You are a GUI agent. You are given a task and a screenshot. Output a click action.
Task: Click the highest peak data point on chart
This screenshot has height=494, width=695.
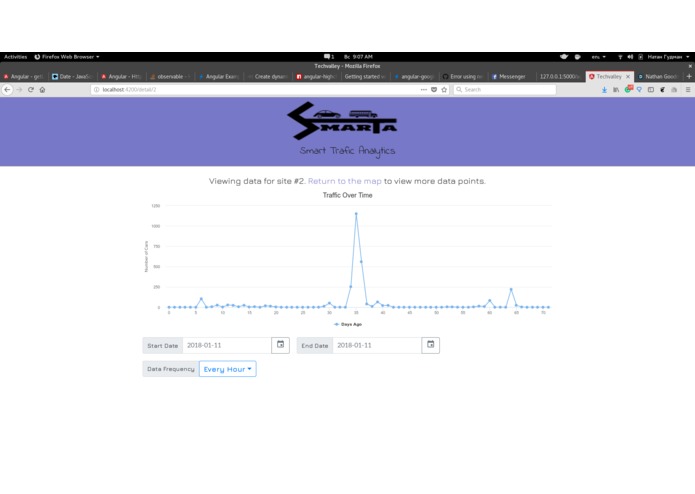[x=356, y=214]
